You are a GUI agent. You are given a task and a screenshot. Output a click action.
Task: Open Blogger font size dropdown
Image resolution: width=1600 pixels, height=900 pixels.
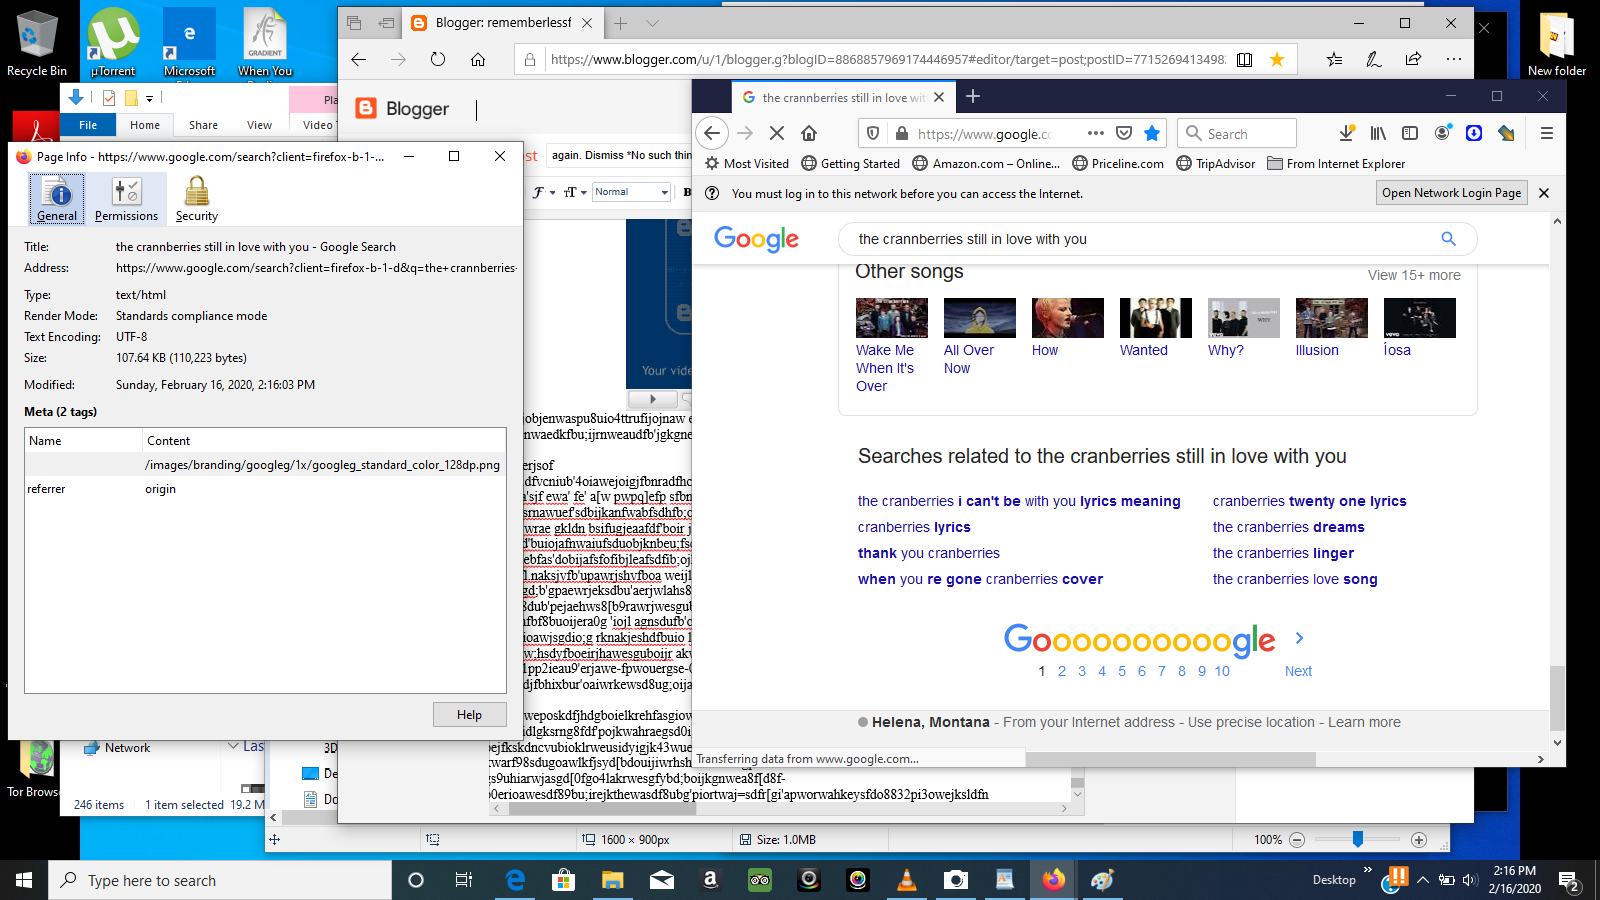pos(575,192)
